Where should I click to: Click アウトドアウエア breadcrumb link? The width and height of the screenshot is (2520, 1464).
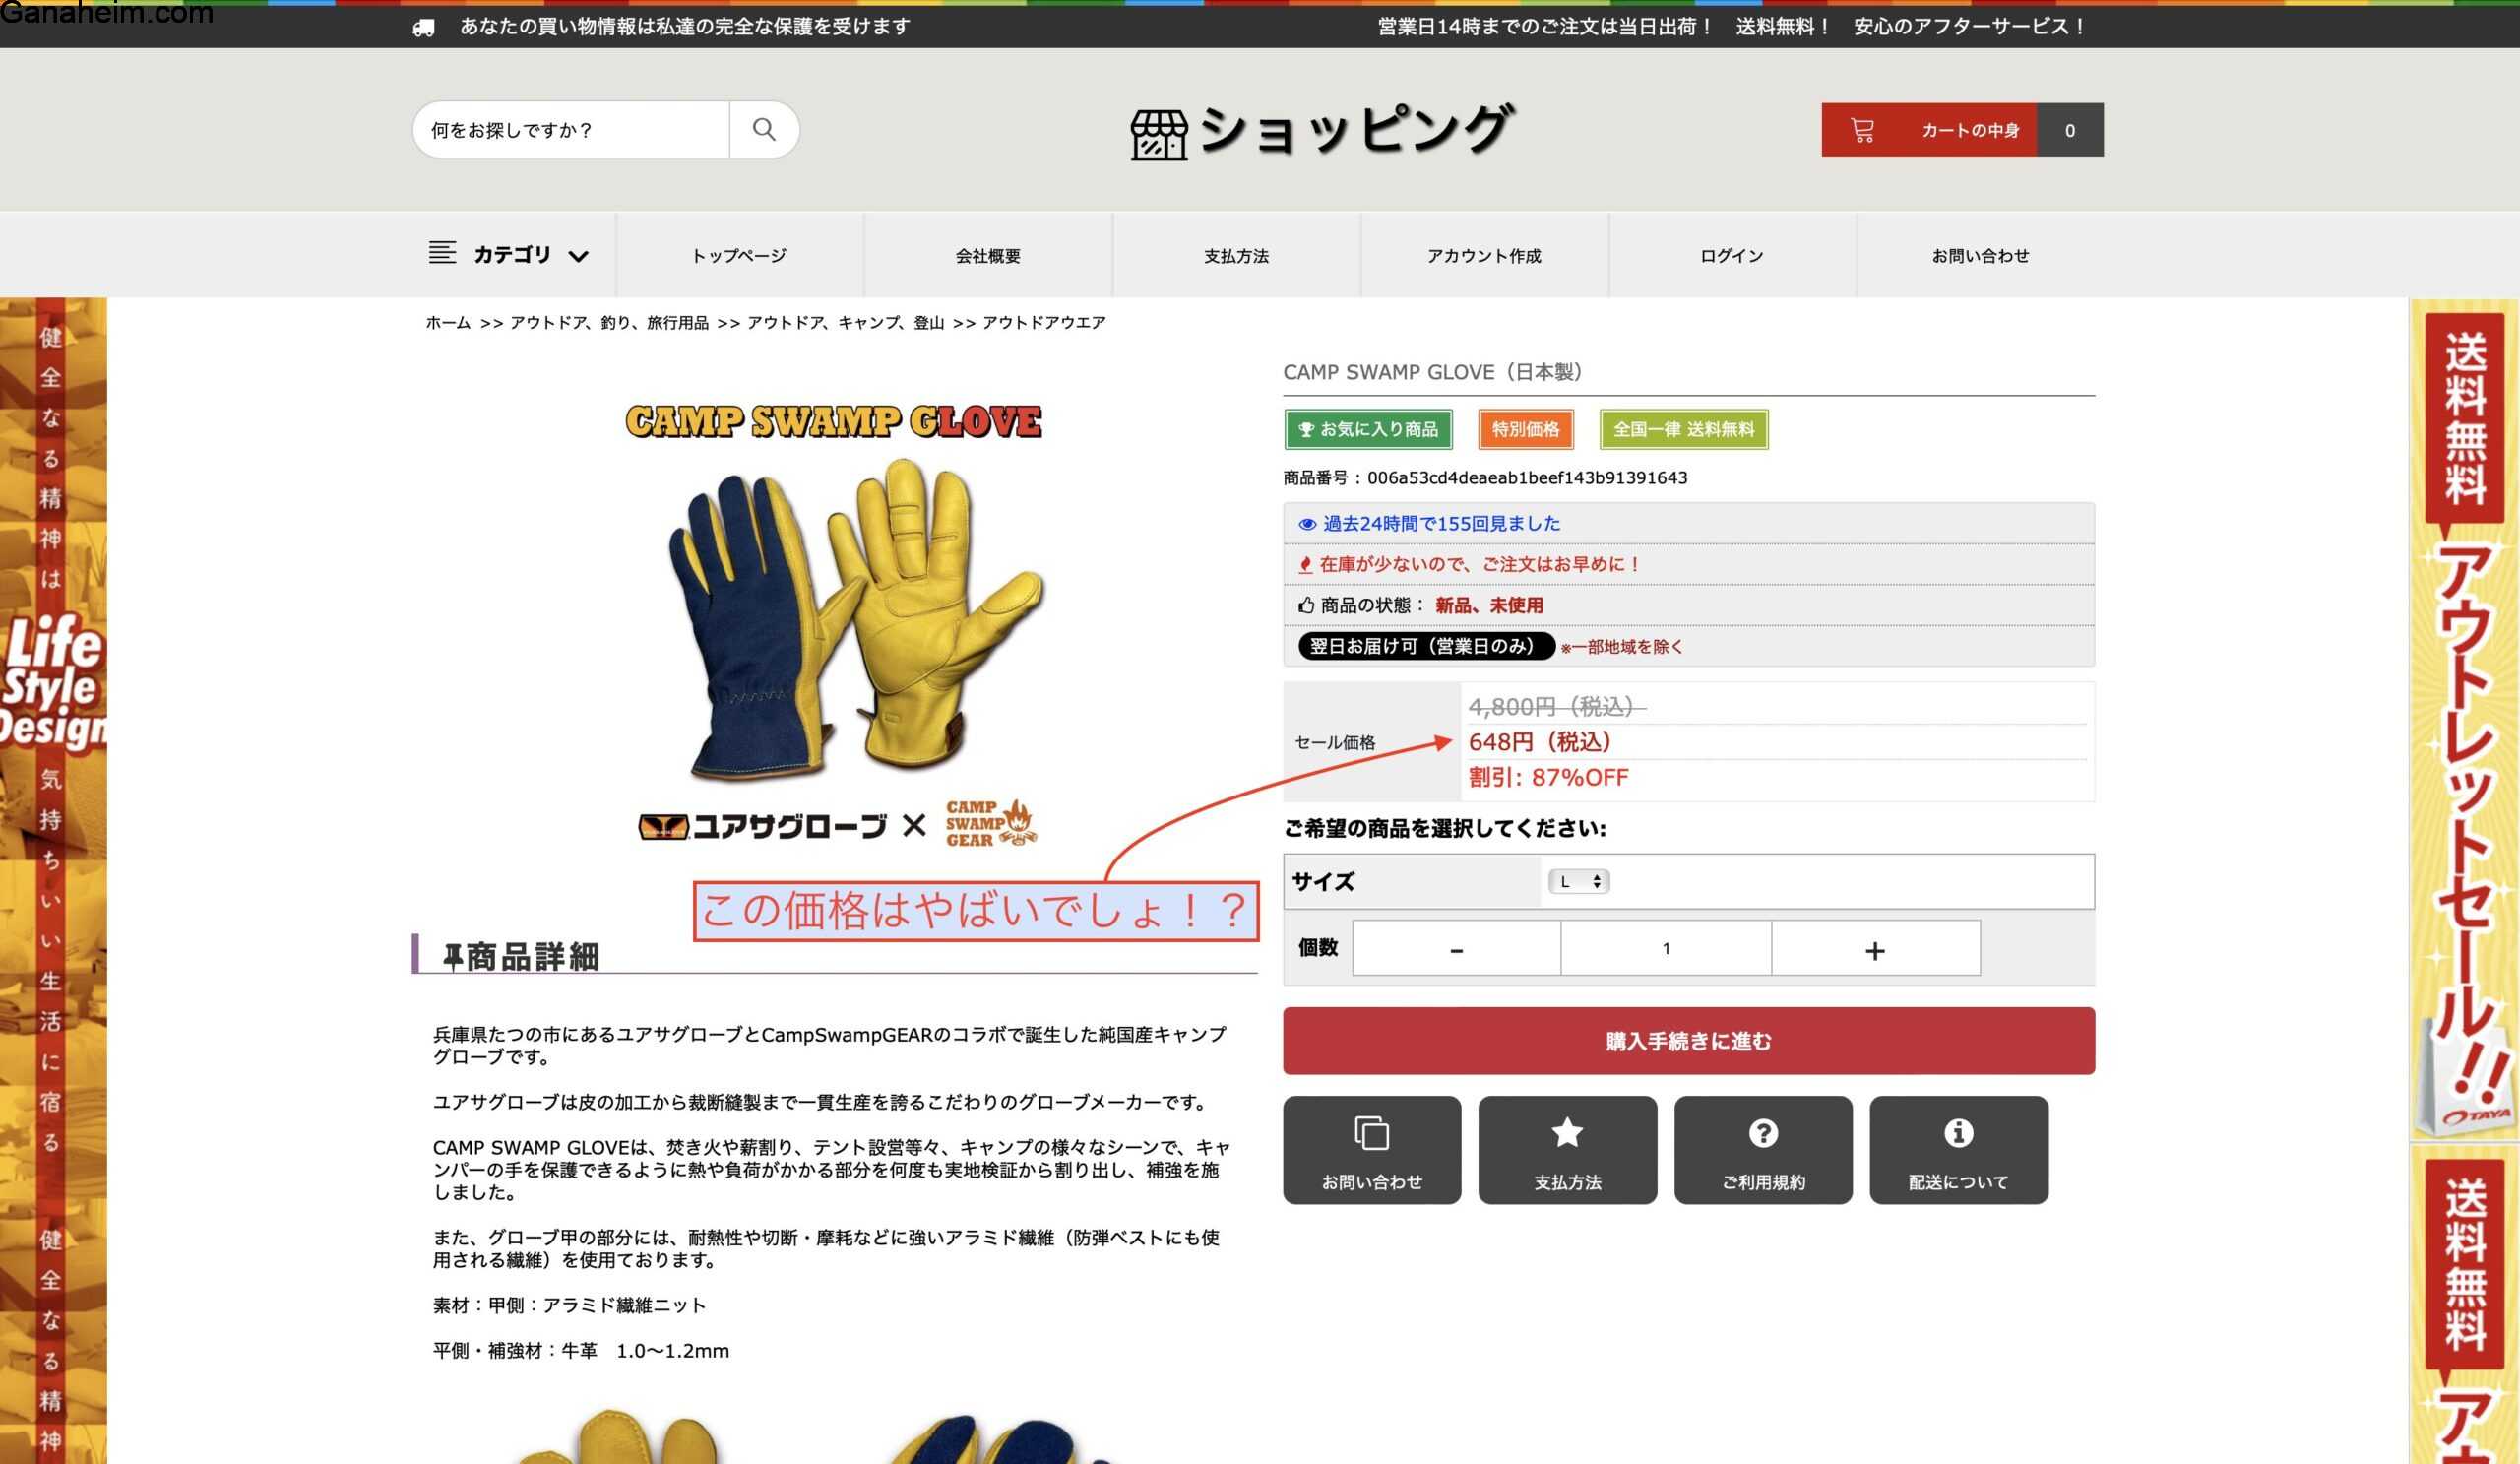click(1043, 322)
